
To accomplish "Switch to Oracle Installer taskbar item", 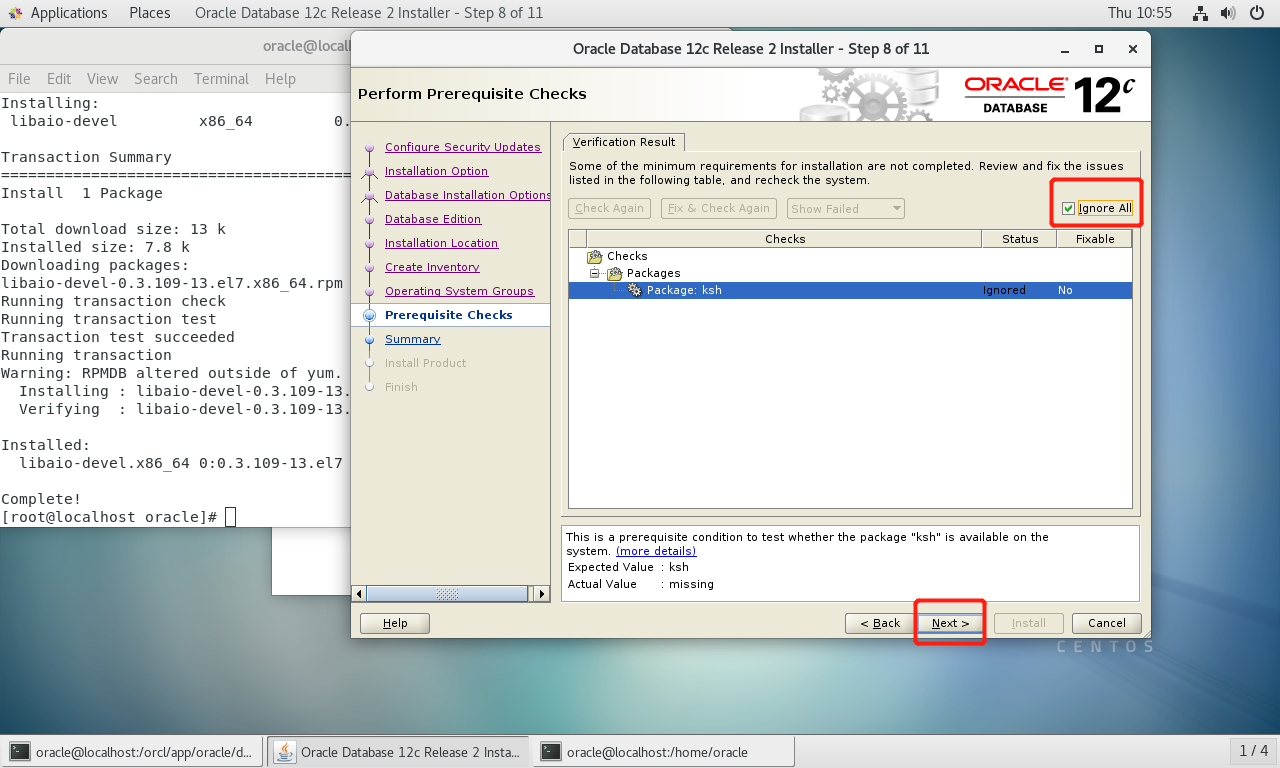I will [x=399, y=752].
